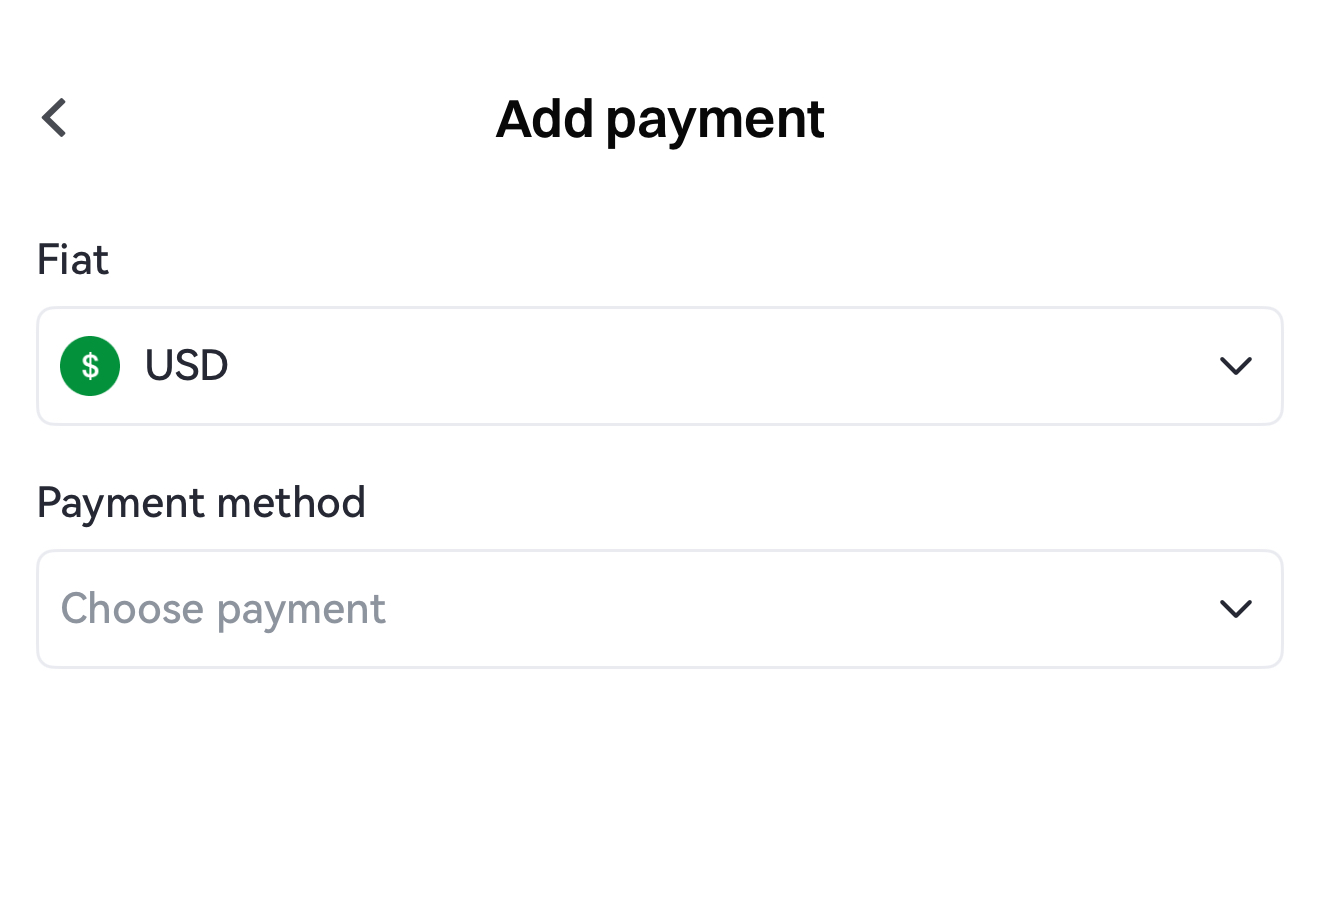Open the Choose payment dropdown
1320x915 pixels.
(x=660, y=609)
